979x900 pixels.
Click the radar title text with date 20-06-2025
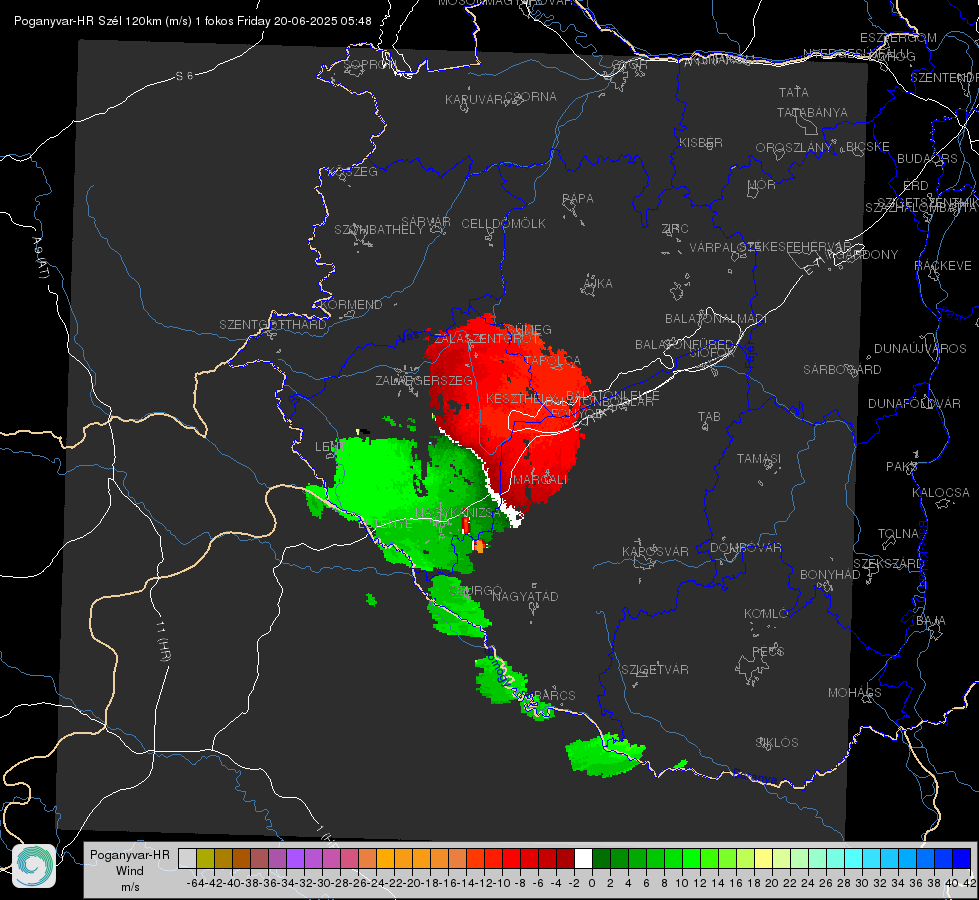click(193, 21)
